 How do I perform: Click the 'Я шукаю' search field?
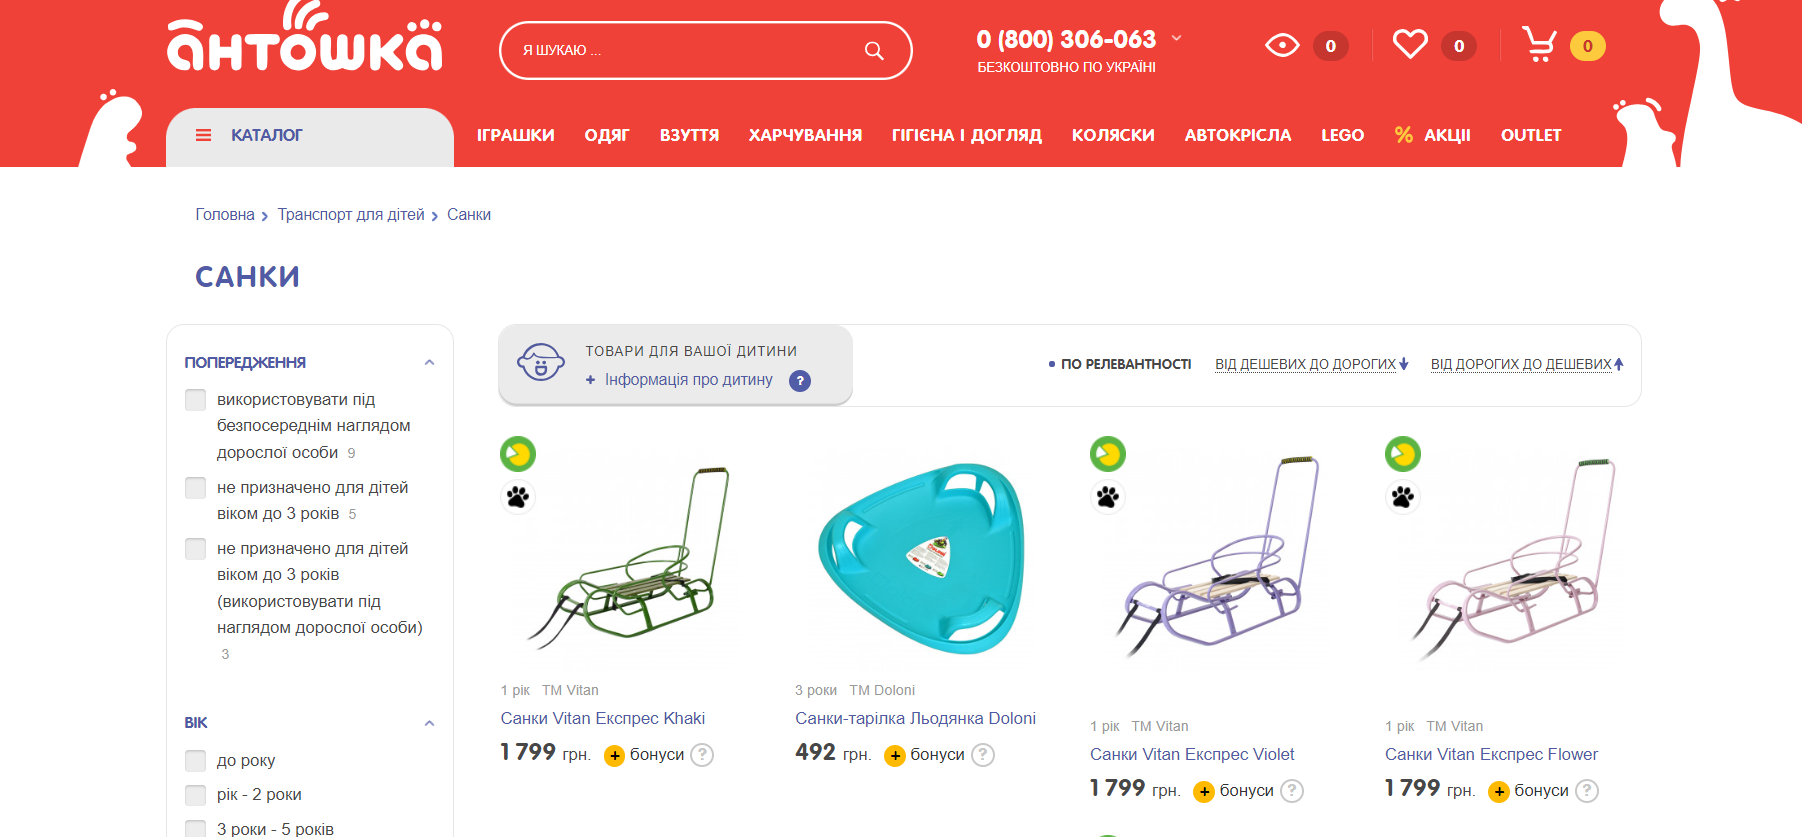pos(680,50)
